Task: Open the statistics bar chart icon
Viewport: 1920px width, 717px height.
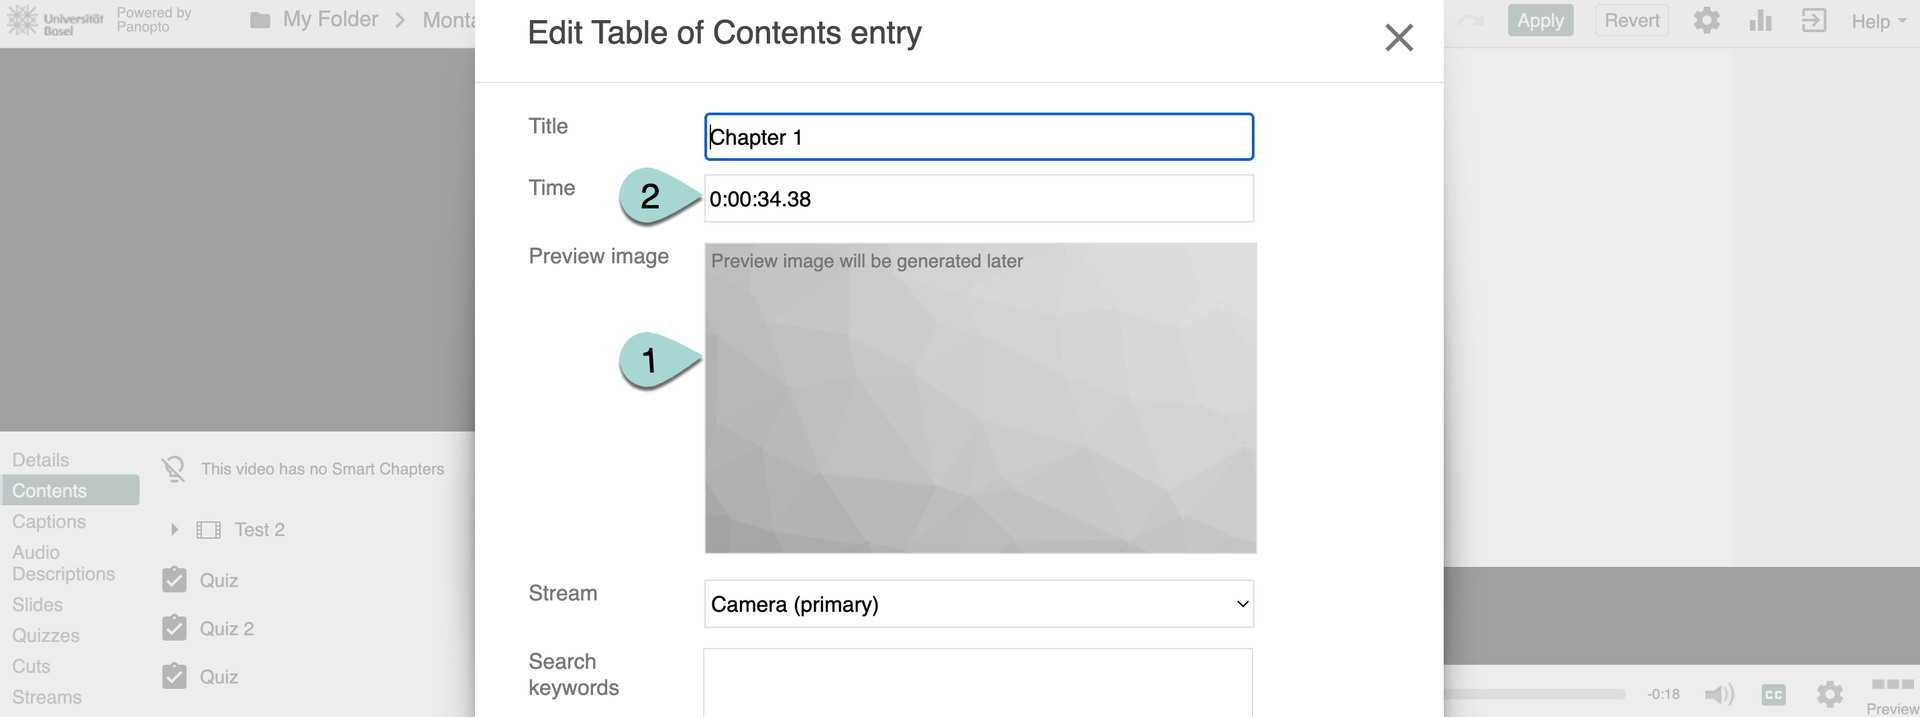Action: [x=1760, y=20]
